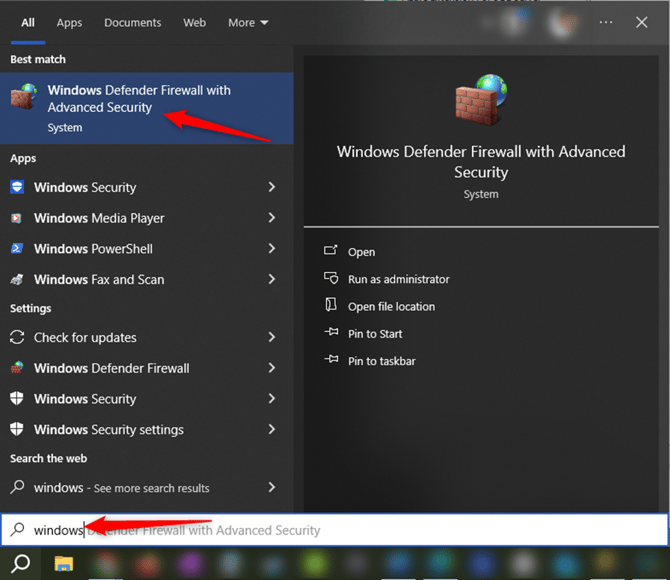The image size is (670, 580).
Task: Switch to the Documents search tab
Action: pyautogui.click(x=132, y=22)
